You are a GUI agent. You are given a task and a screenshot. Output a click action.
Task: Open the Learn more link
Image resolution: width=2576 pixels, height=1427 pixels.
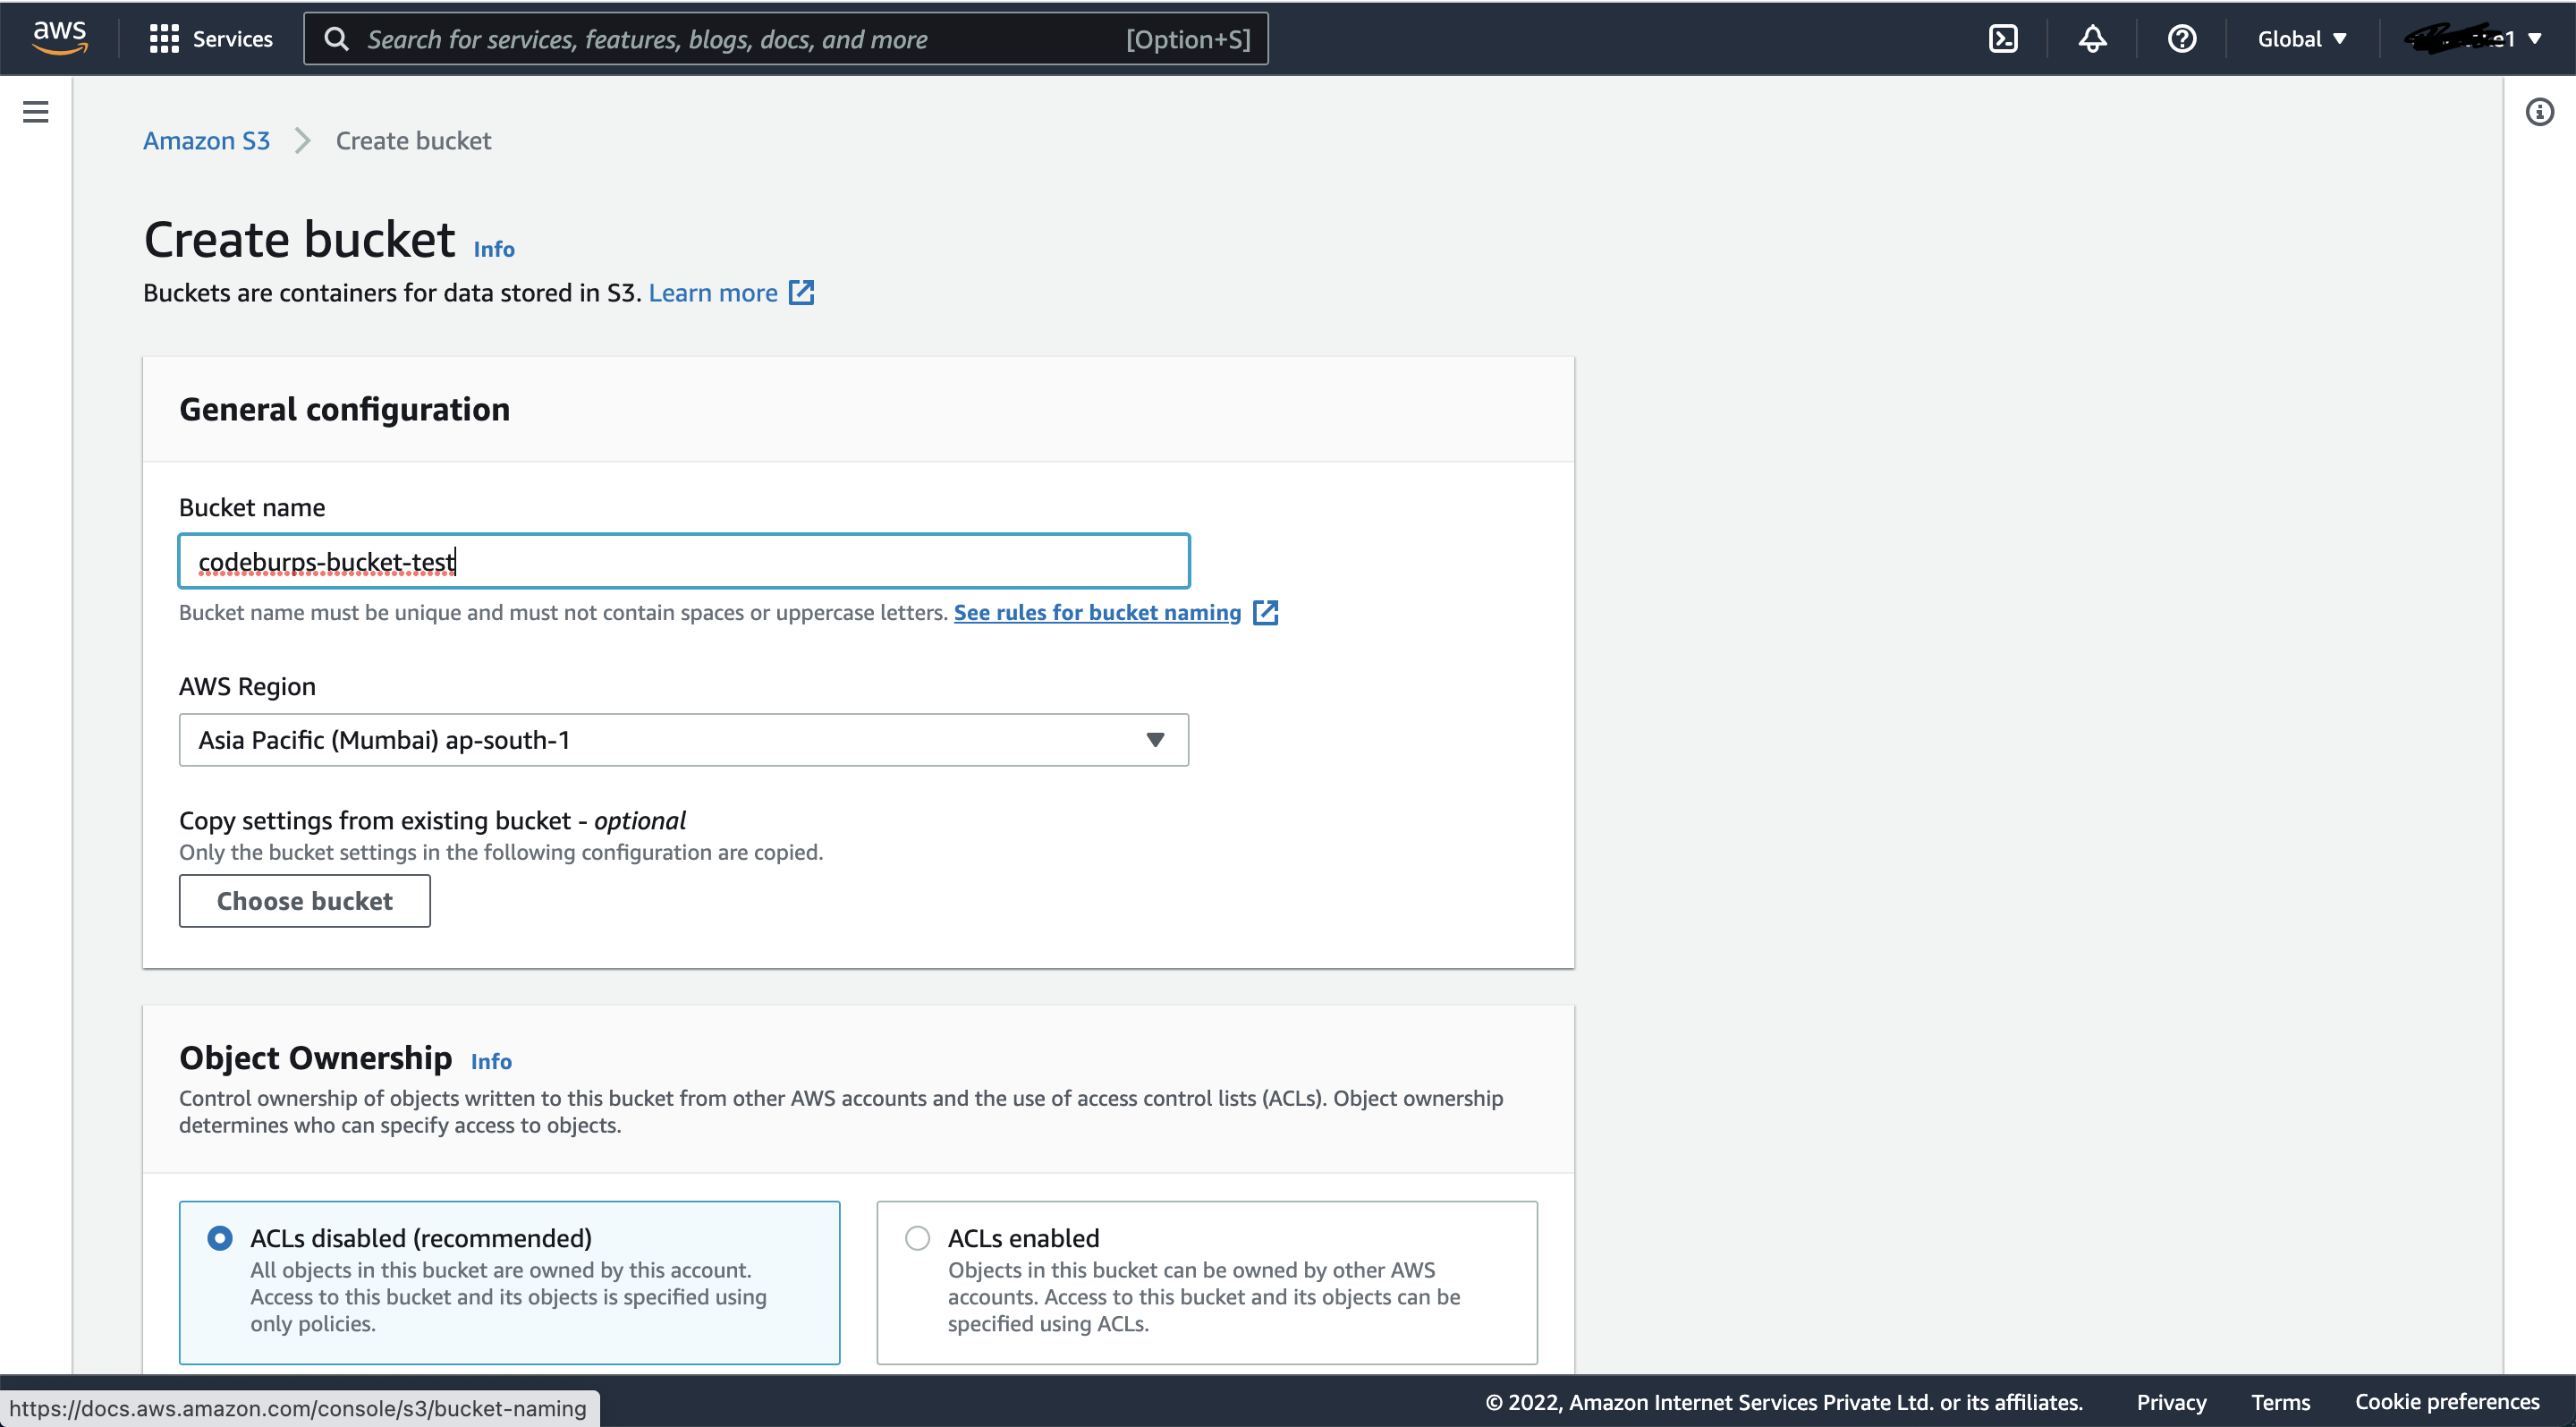[713, 293]
